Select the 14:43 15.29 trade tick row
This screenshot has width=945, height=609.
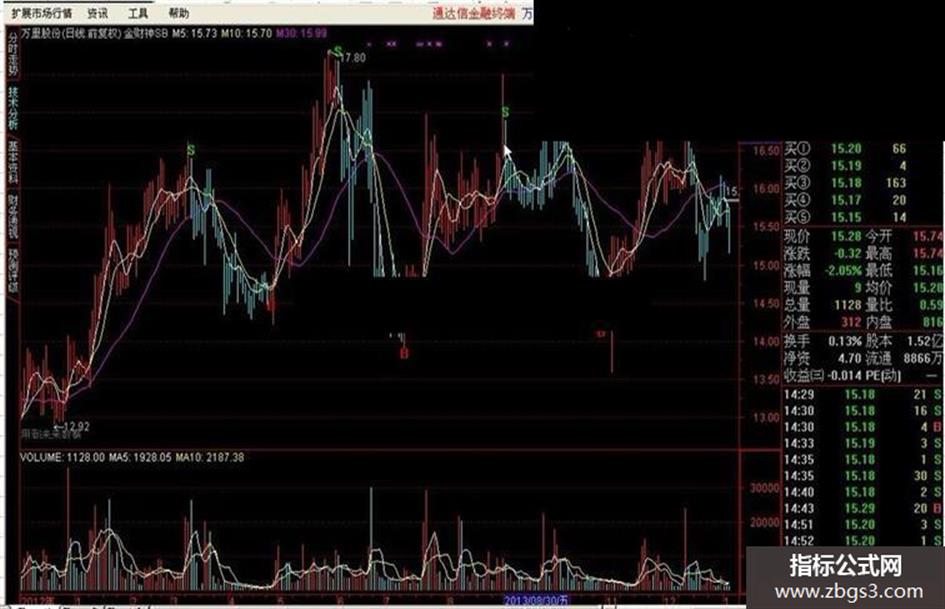click(x=863, y=508)
